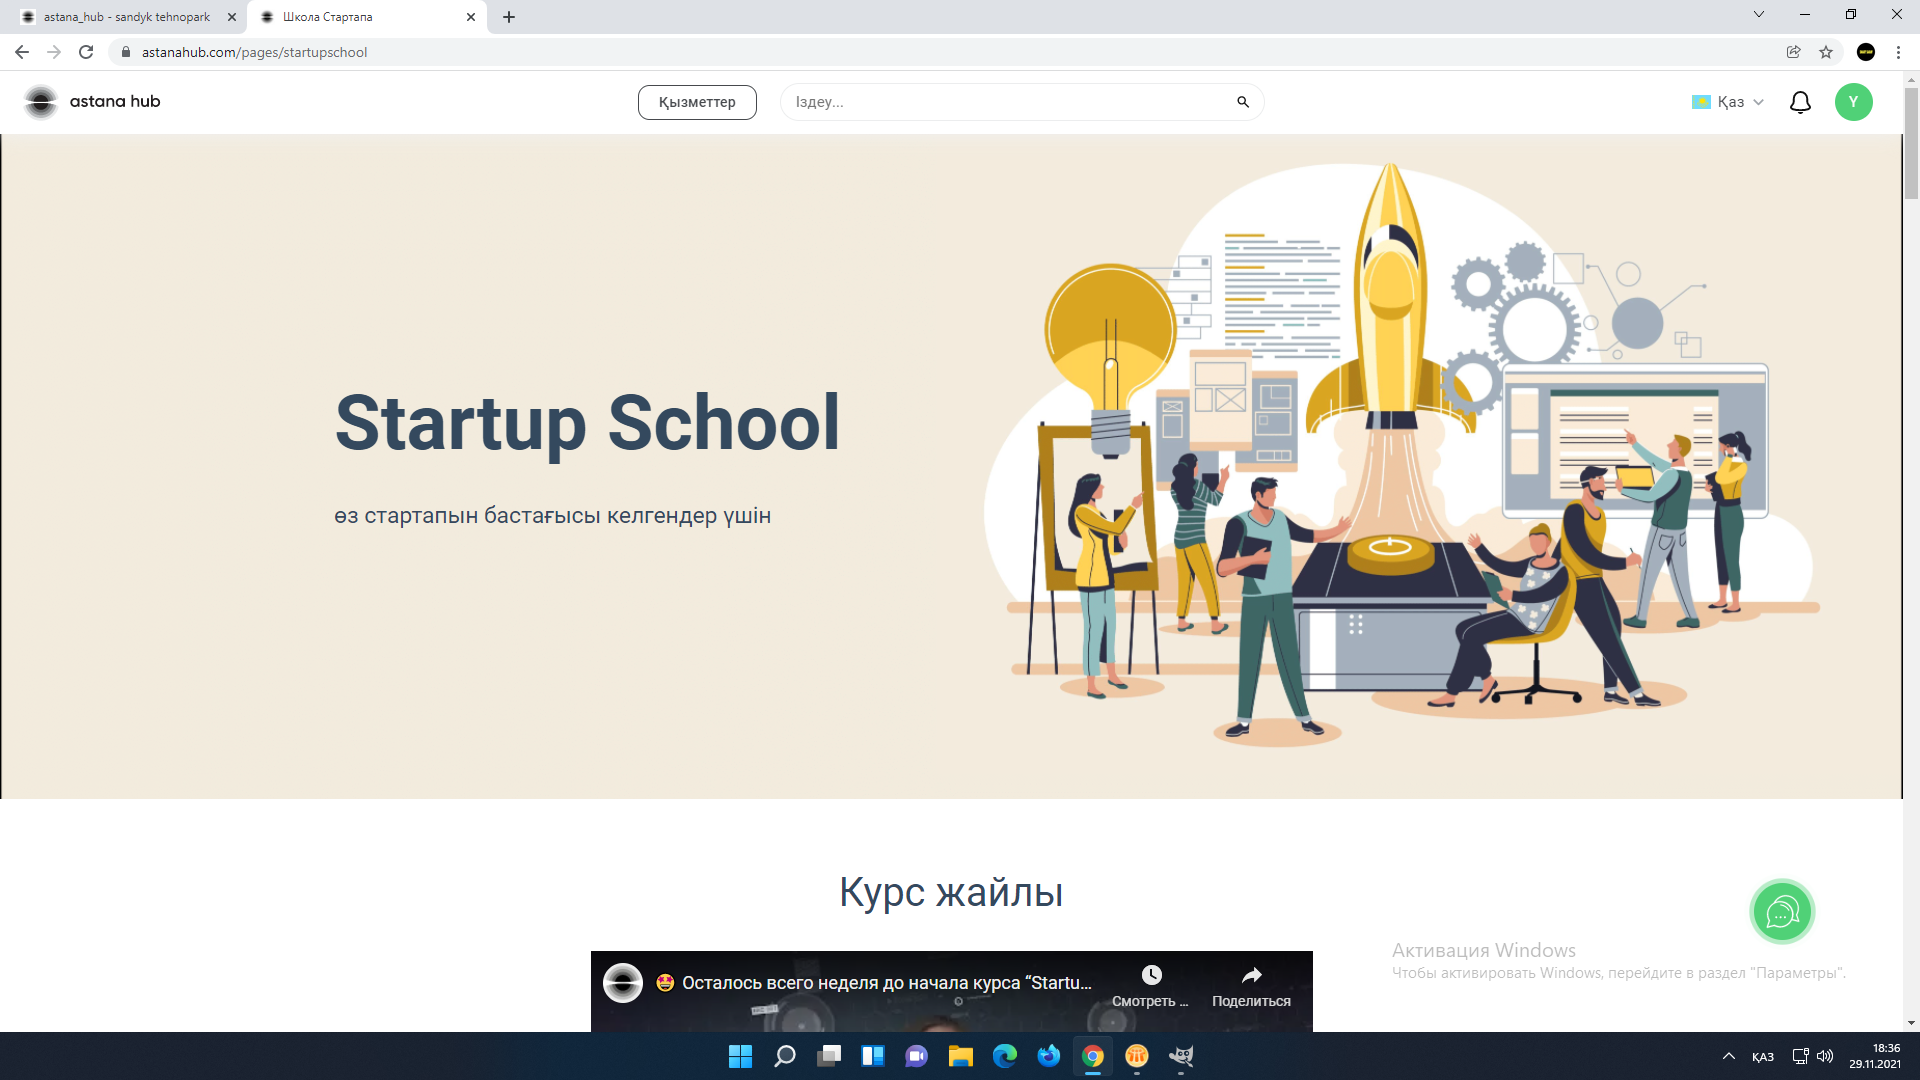Show hidden system tray icons
The image size is (1920, 1080).
click(1728, 1056)
